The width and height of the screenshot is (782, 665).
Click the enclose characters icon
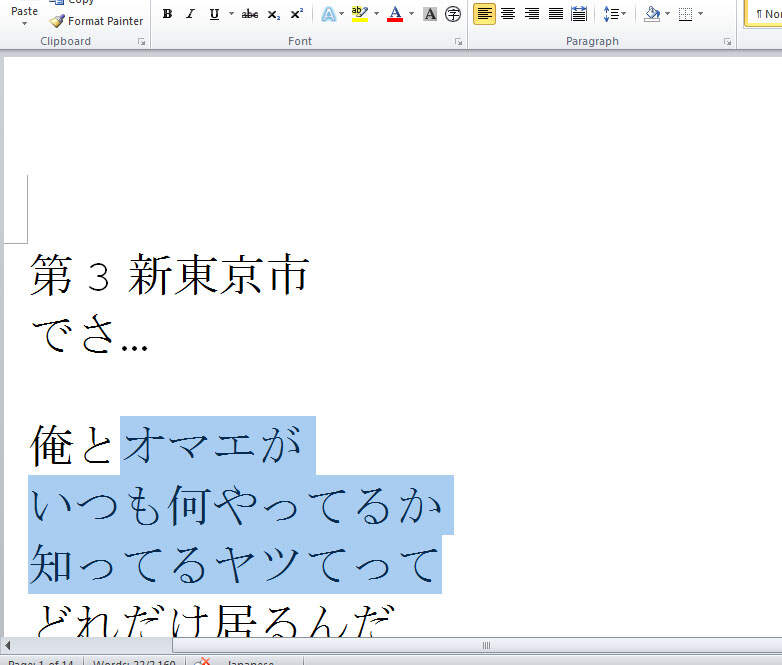pos(453,14)
